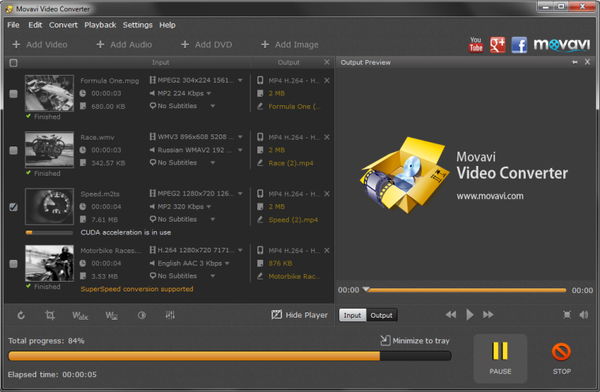This screenshot has height=392, width=600.
Task: Expand WMV3 896x608 video track dropdown
Action: [240, 137]
